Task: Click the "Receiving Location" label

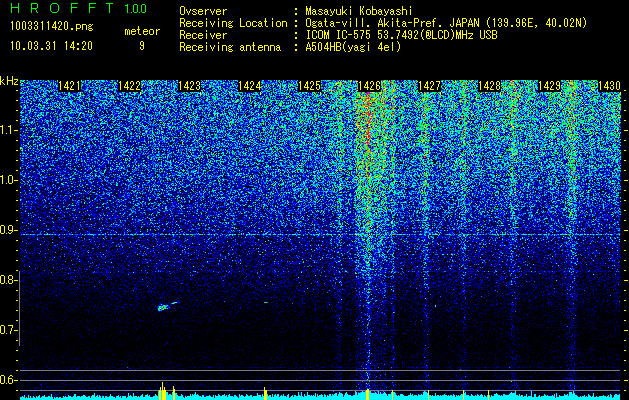Action: tap(233, 23)
